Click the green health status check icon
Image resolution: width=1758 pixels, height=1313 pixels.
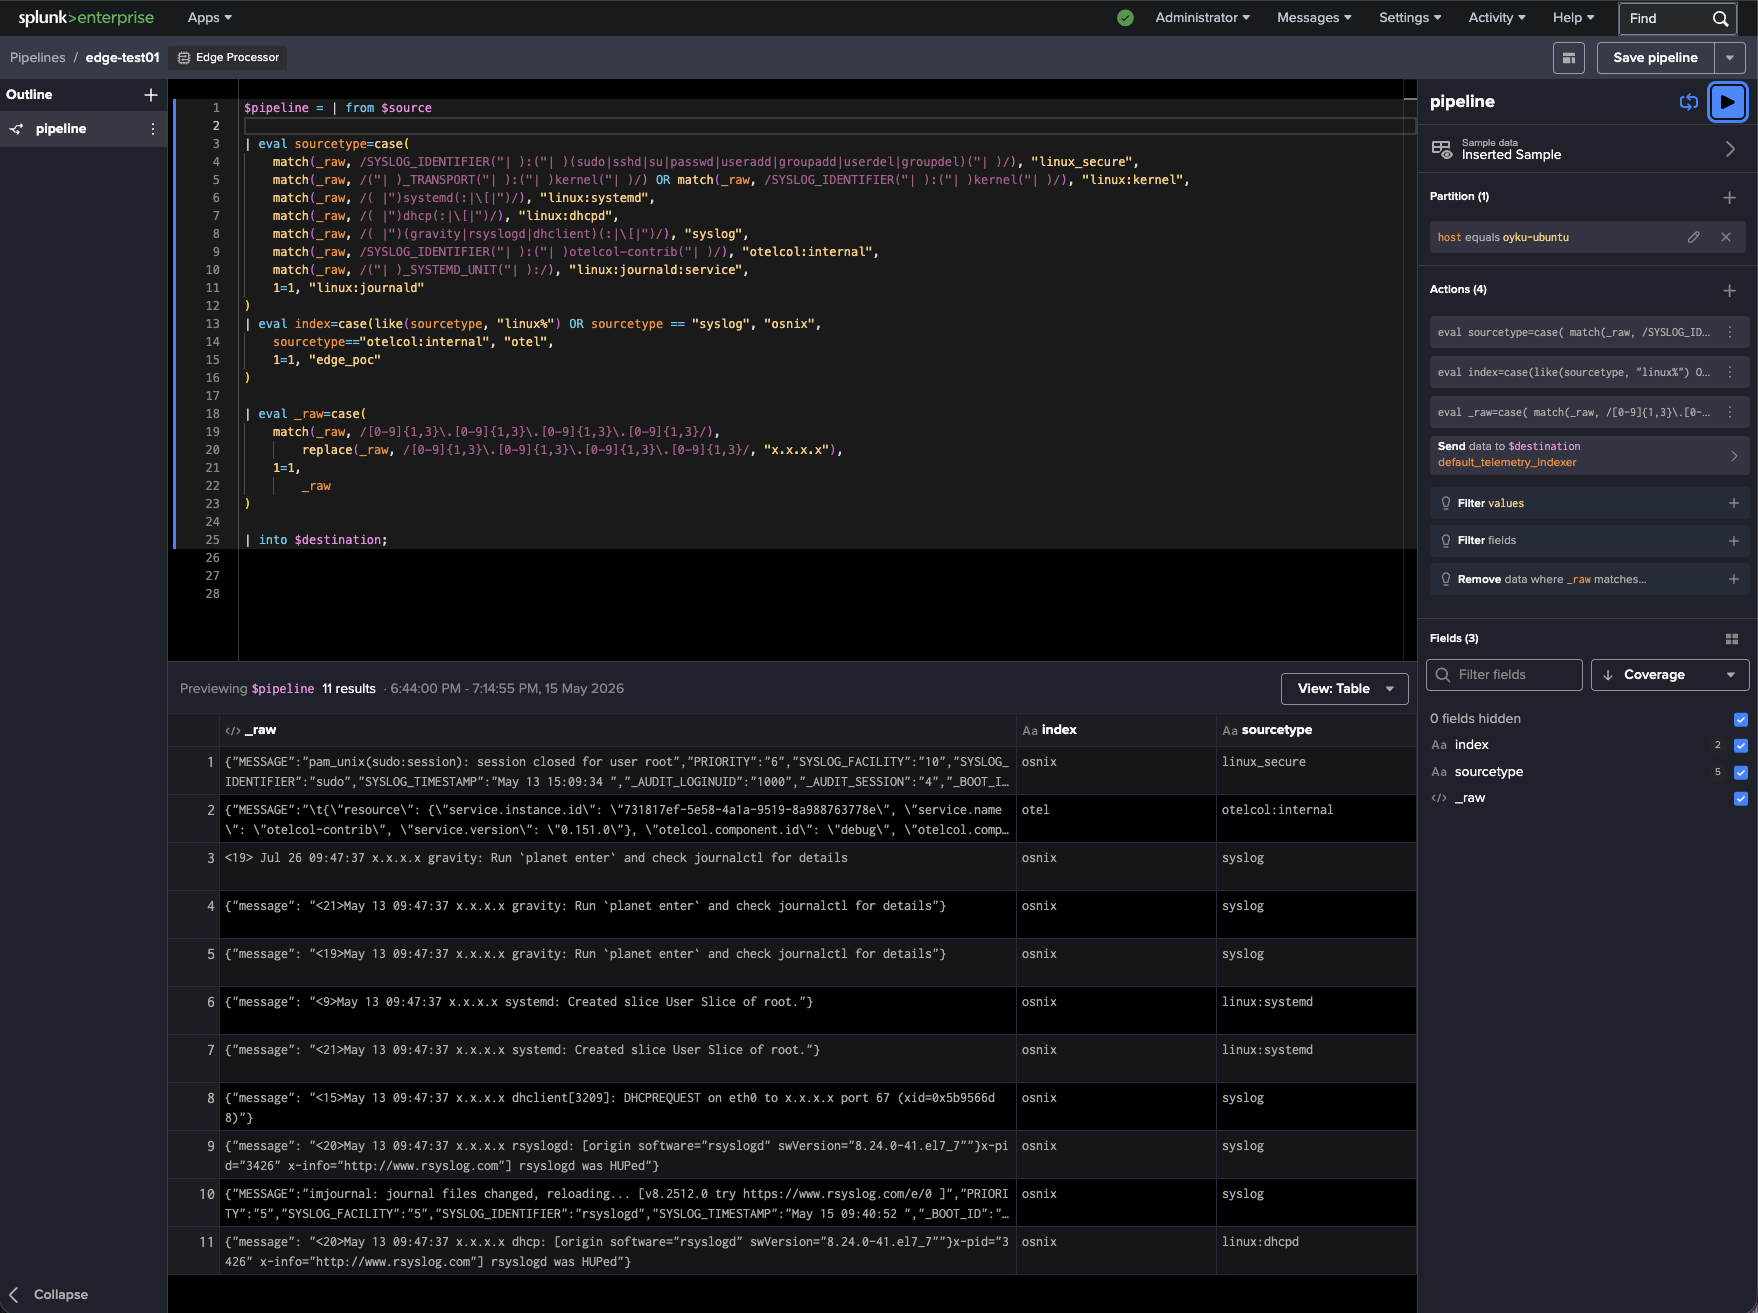1125,18
